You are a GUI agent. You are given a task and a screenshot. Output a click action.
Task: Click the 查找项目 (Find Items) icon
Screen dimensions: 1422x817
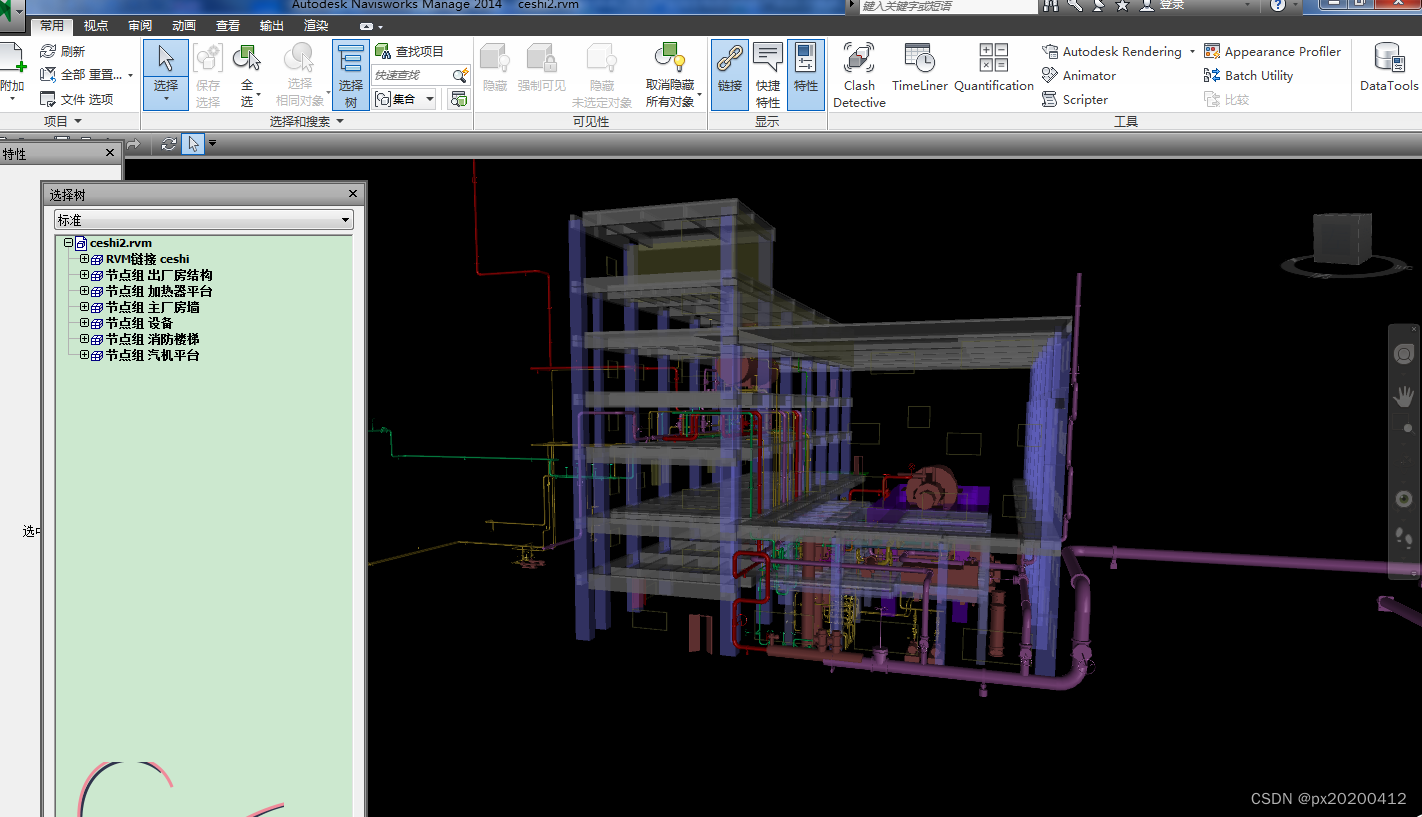point(385,50)
